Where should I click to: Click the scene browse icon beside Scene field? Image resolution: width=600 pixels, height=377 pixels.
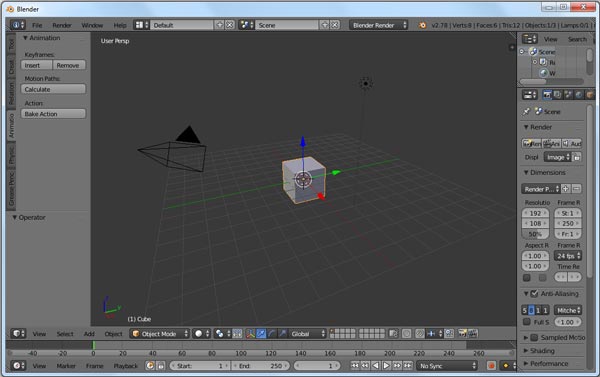point(246,25)
